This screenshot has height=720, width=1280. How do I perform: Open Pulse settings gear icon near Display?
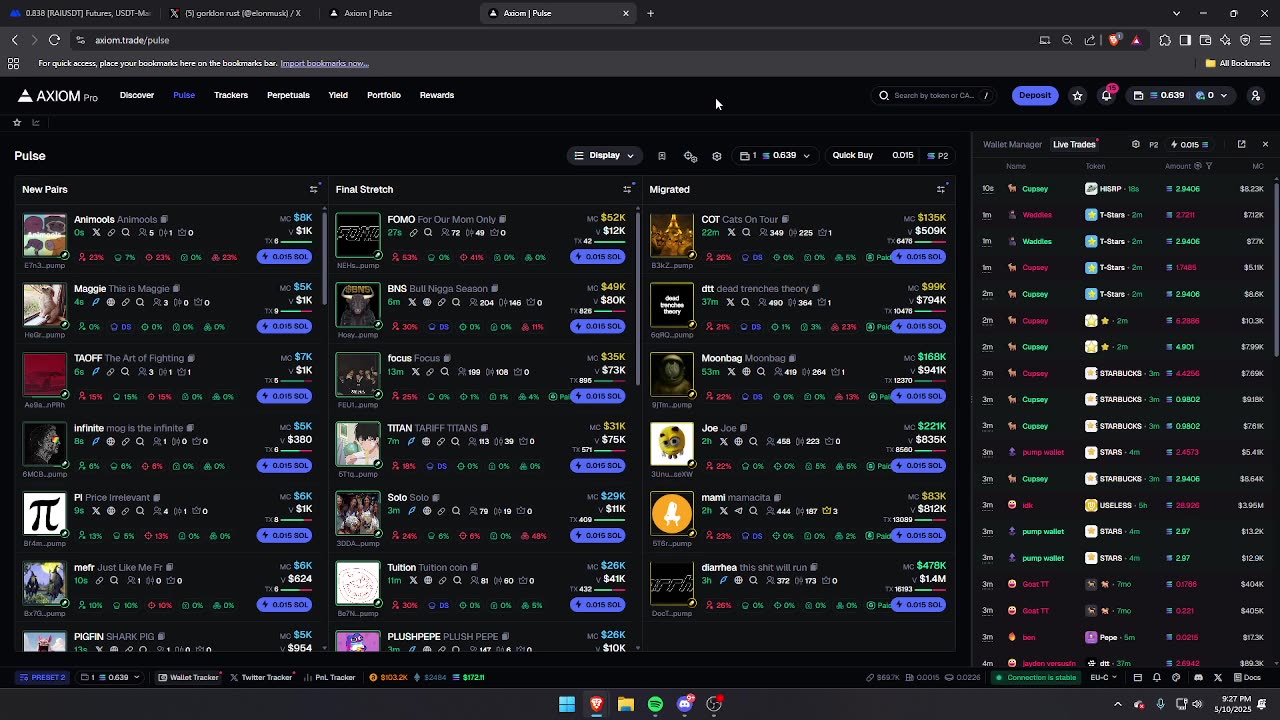716,156
